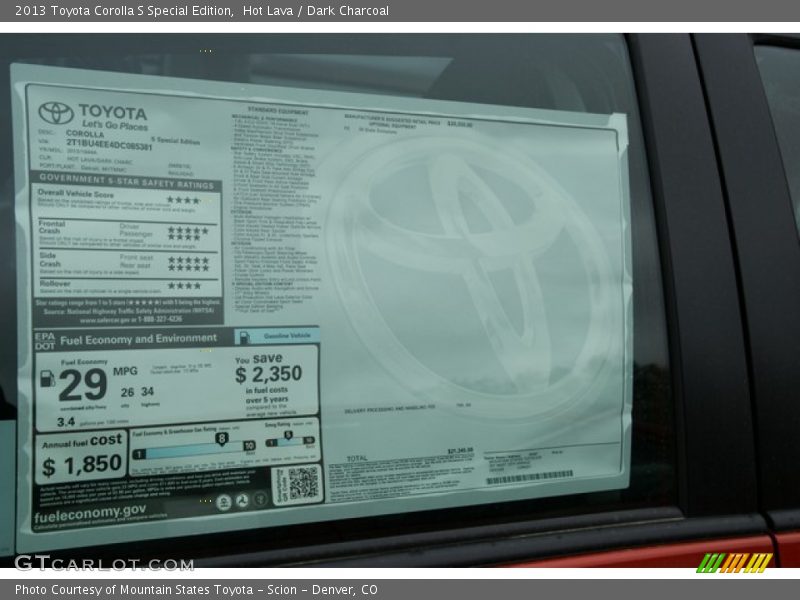
Task: Click the Toyota logo on the sticker
Action: point(56,113)
